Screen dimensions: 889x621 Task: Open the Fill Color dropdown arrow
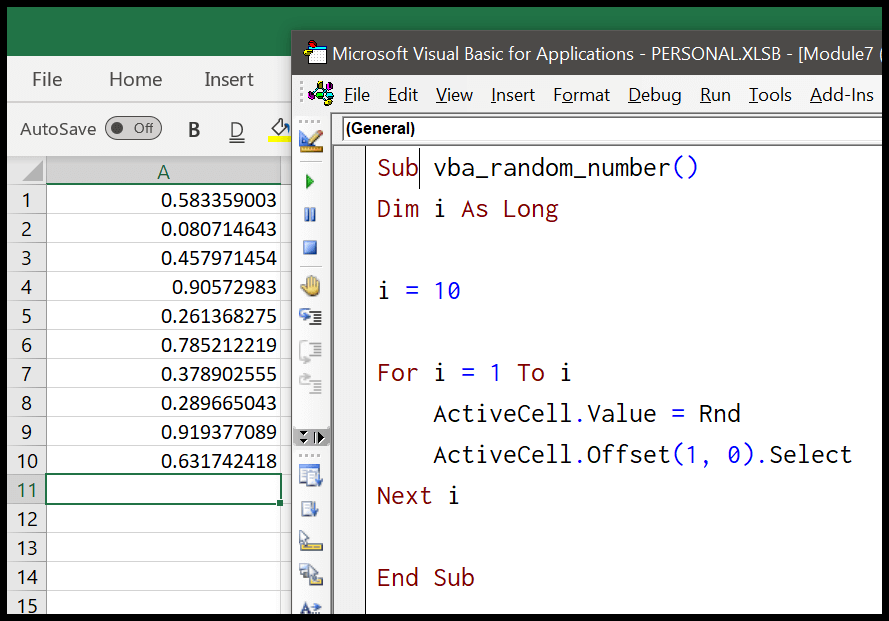pyautogui.click(x=292, y=131)
